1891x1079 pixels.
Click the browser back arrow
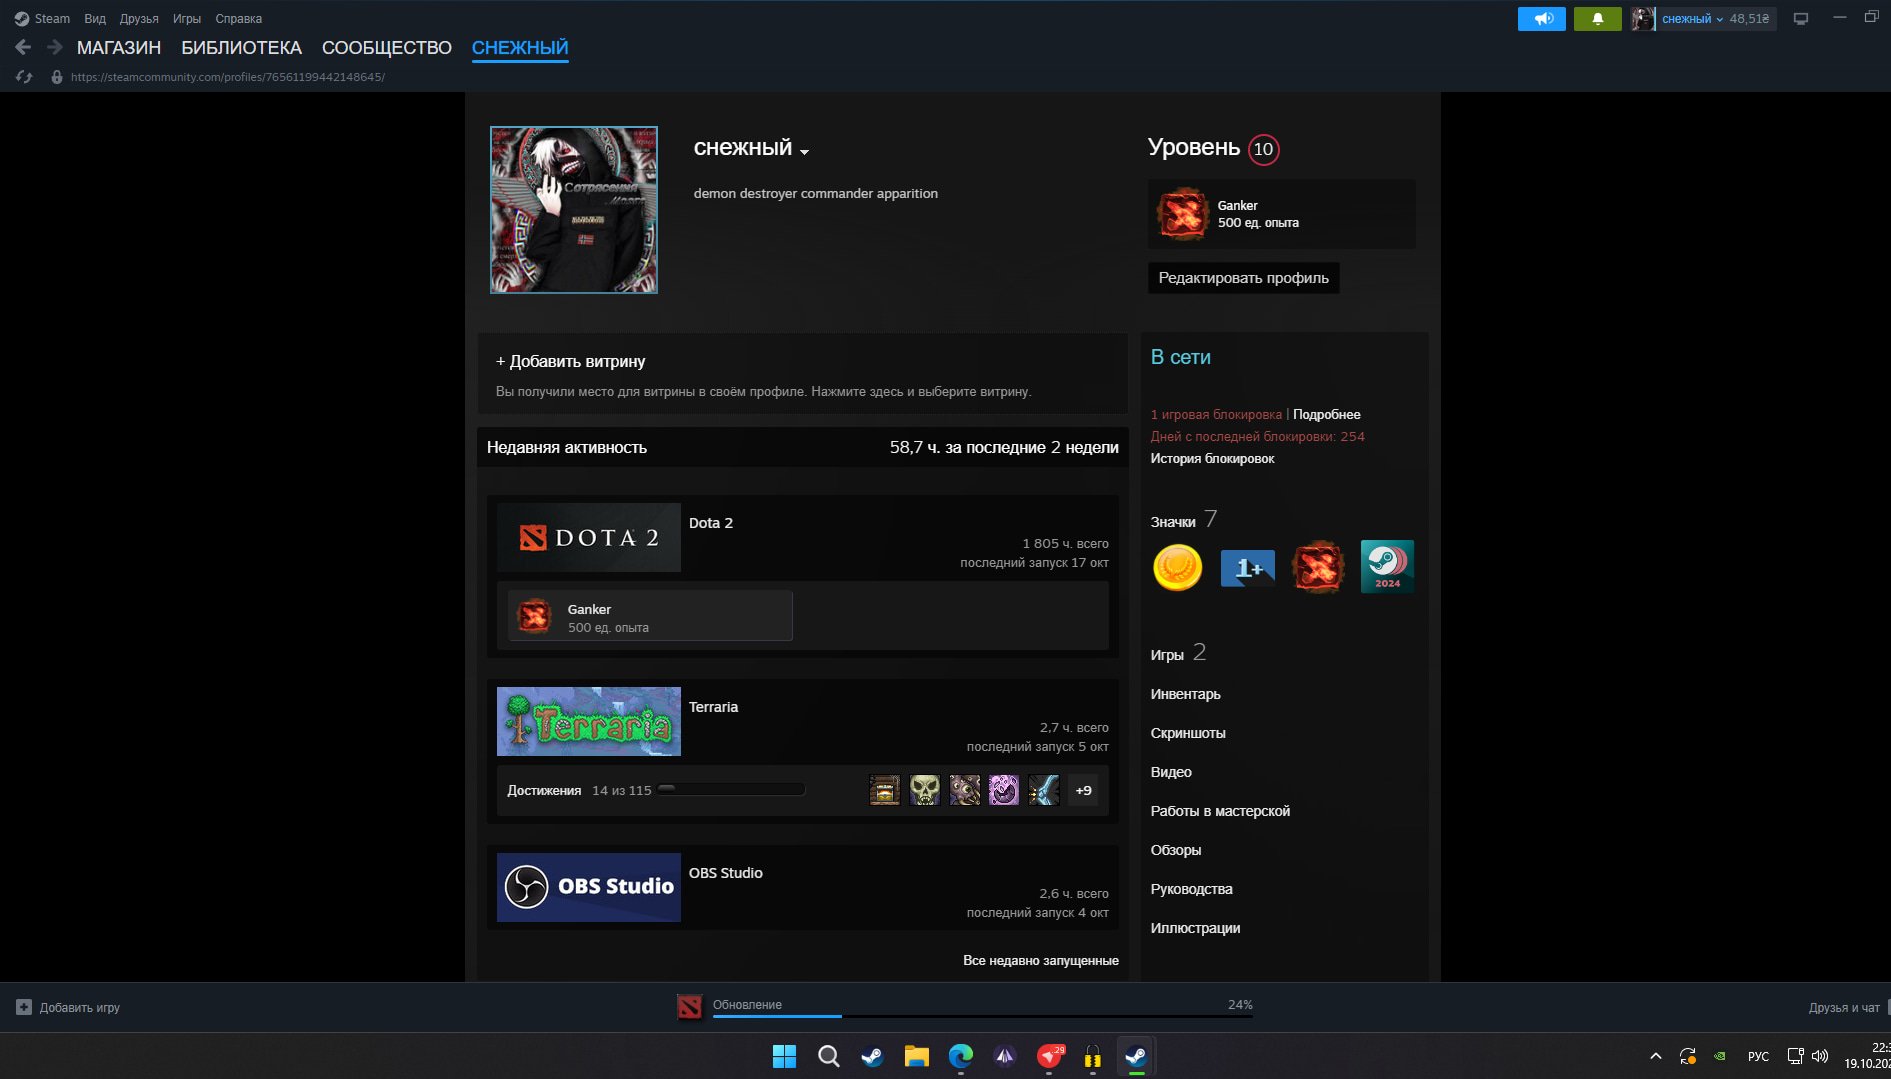click(23, 47)
